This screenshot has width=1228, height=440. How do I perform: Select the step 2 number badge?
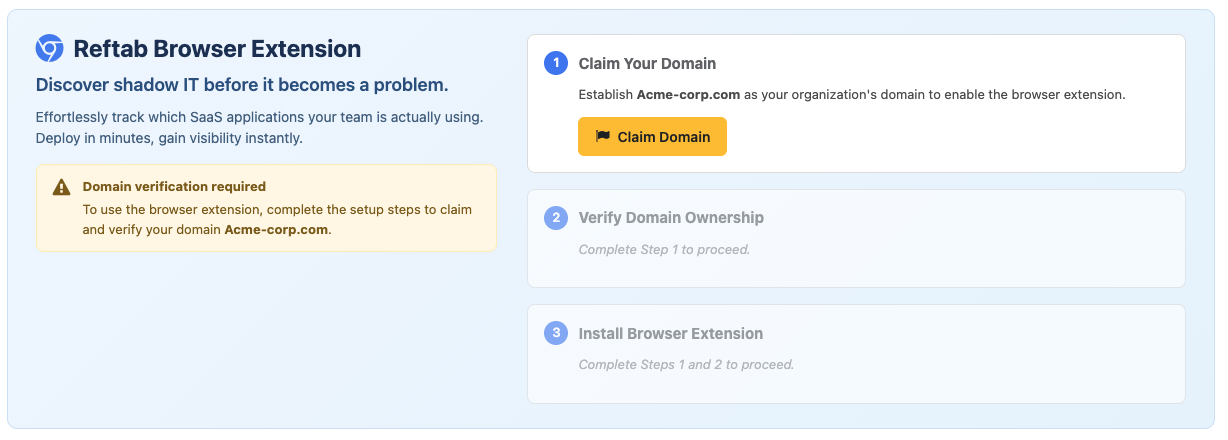(556, 218)
